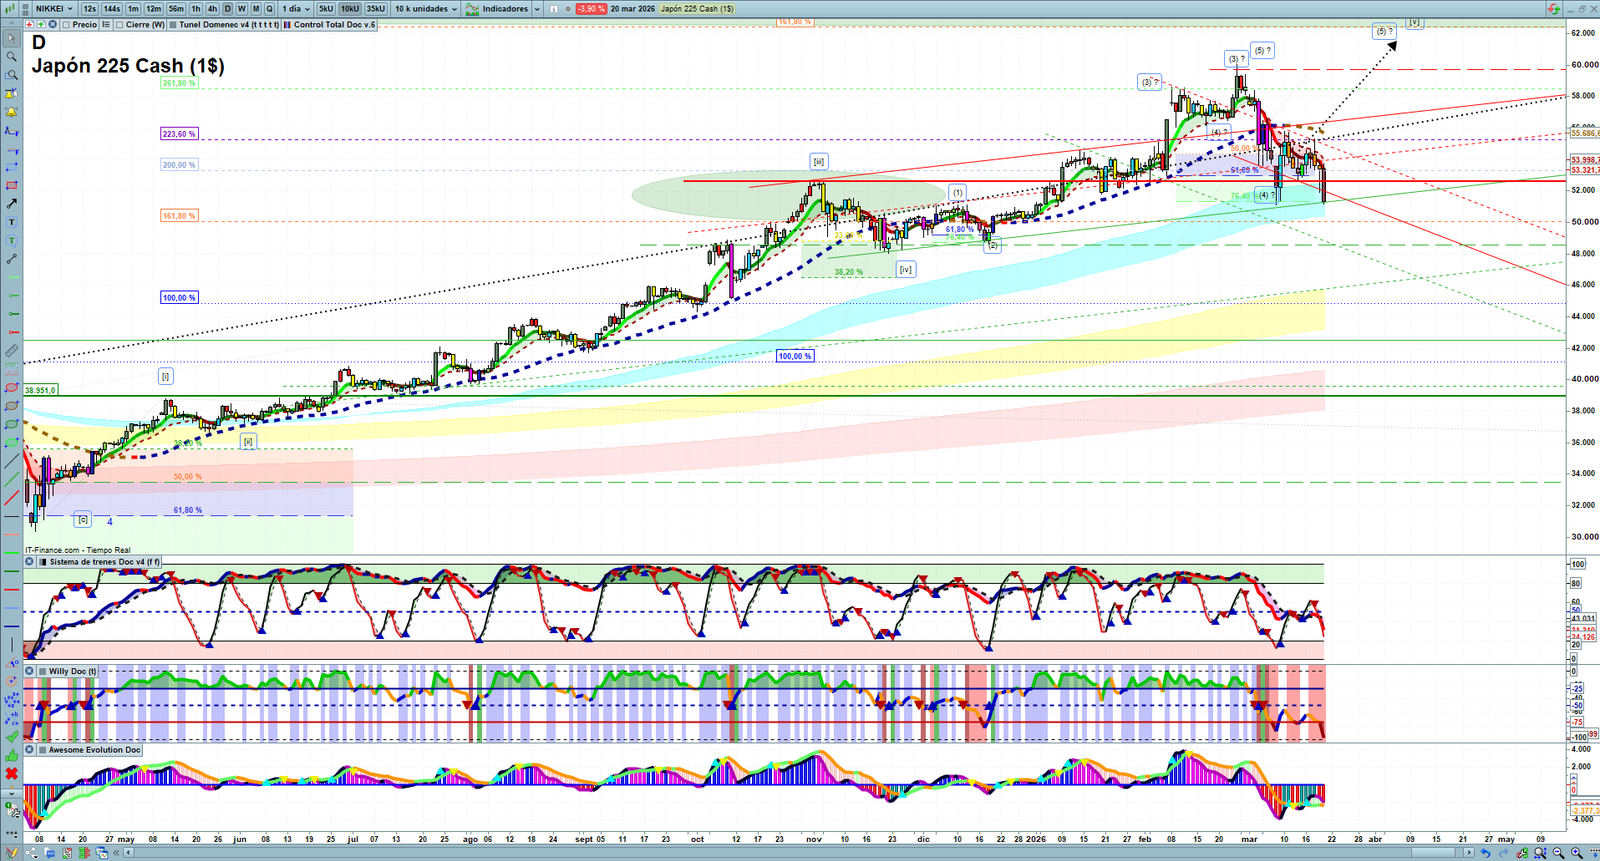1600x861 pixels.
Task: Select the M monthly timeframe button
Action: (255, 9)
